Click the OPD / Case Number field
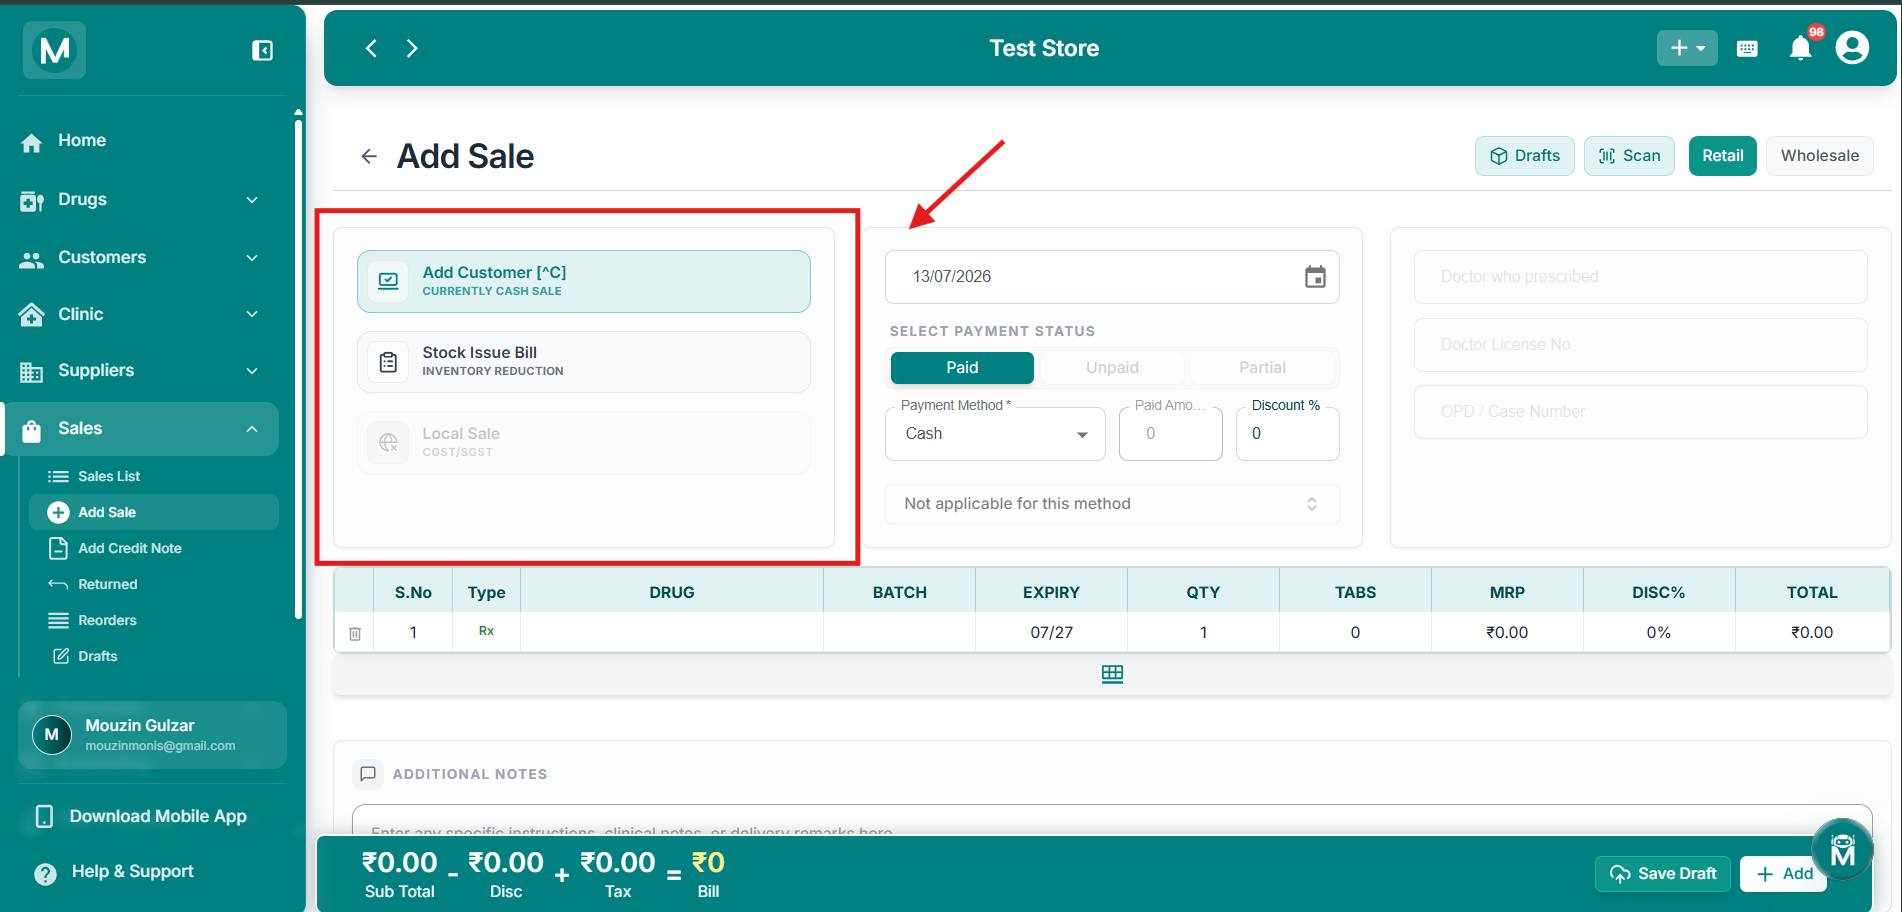The width and height of the screenshot is (1902, 912). (1640, 412)
